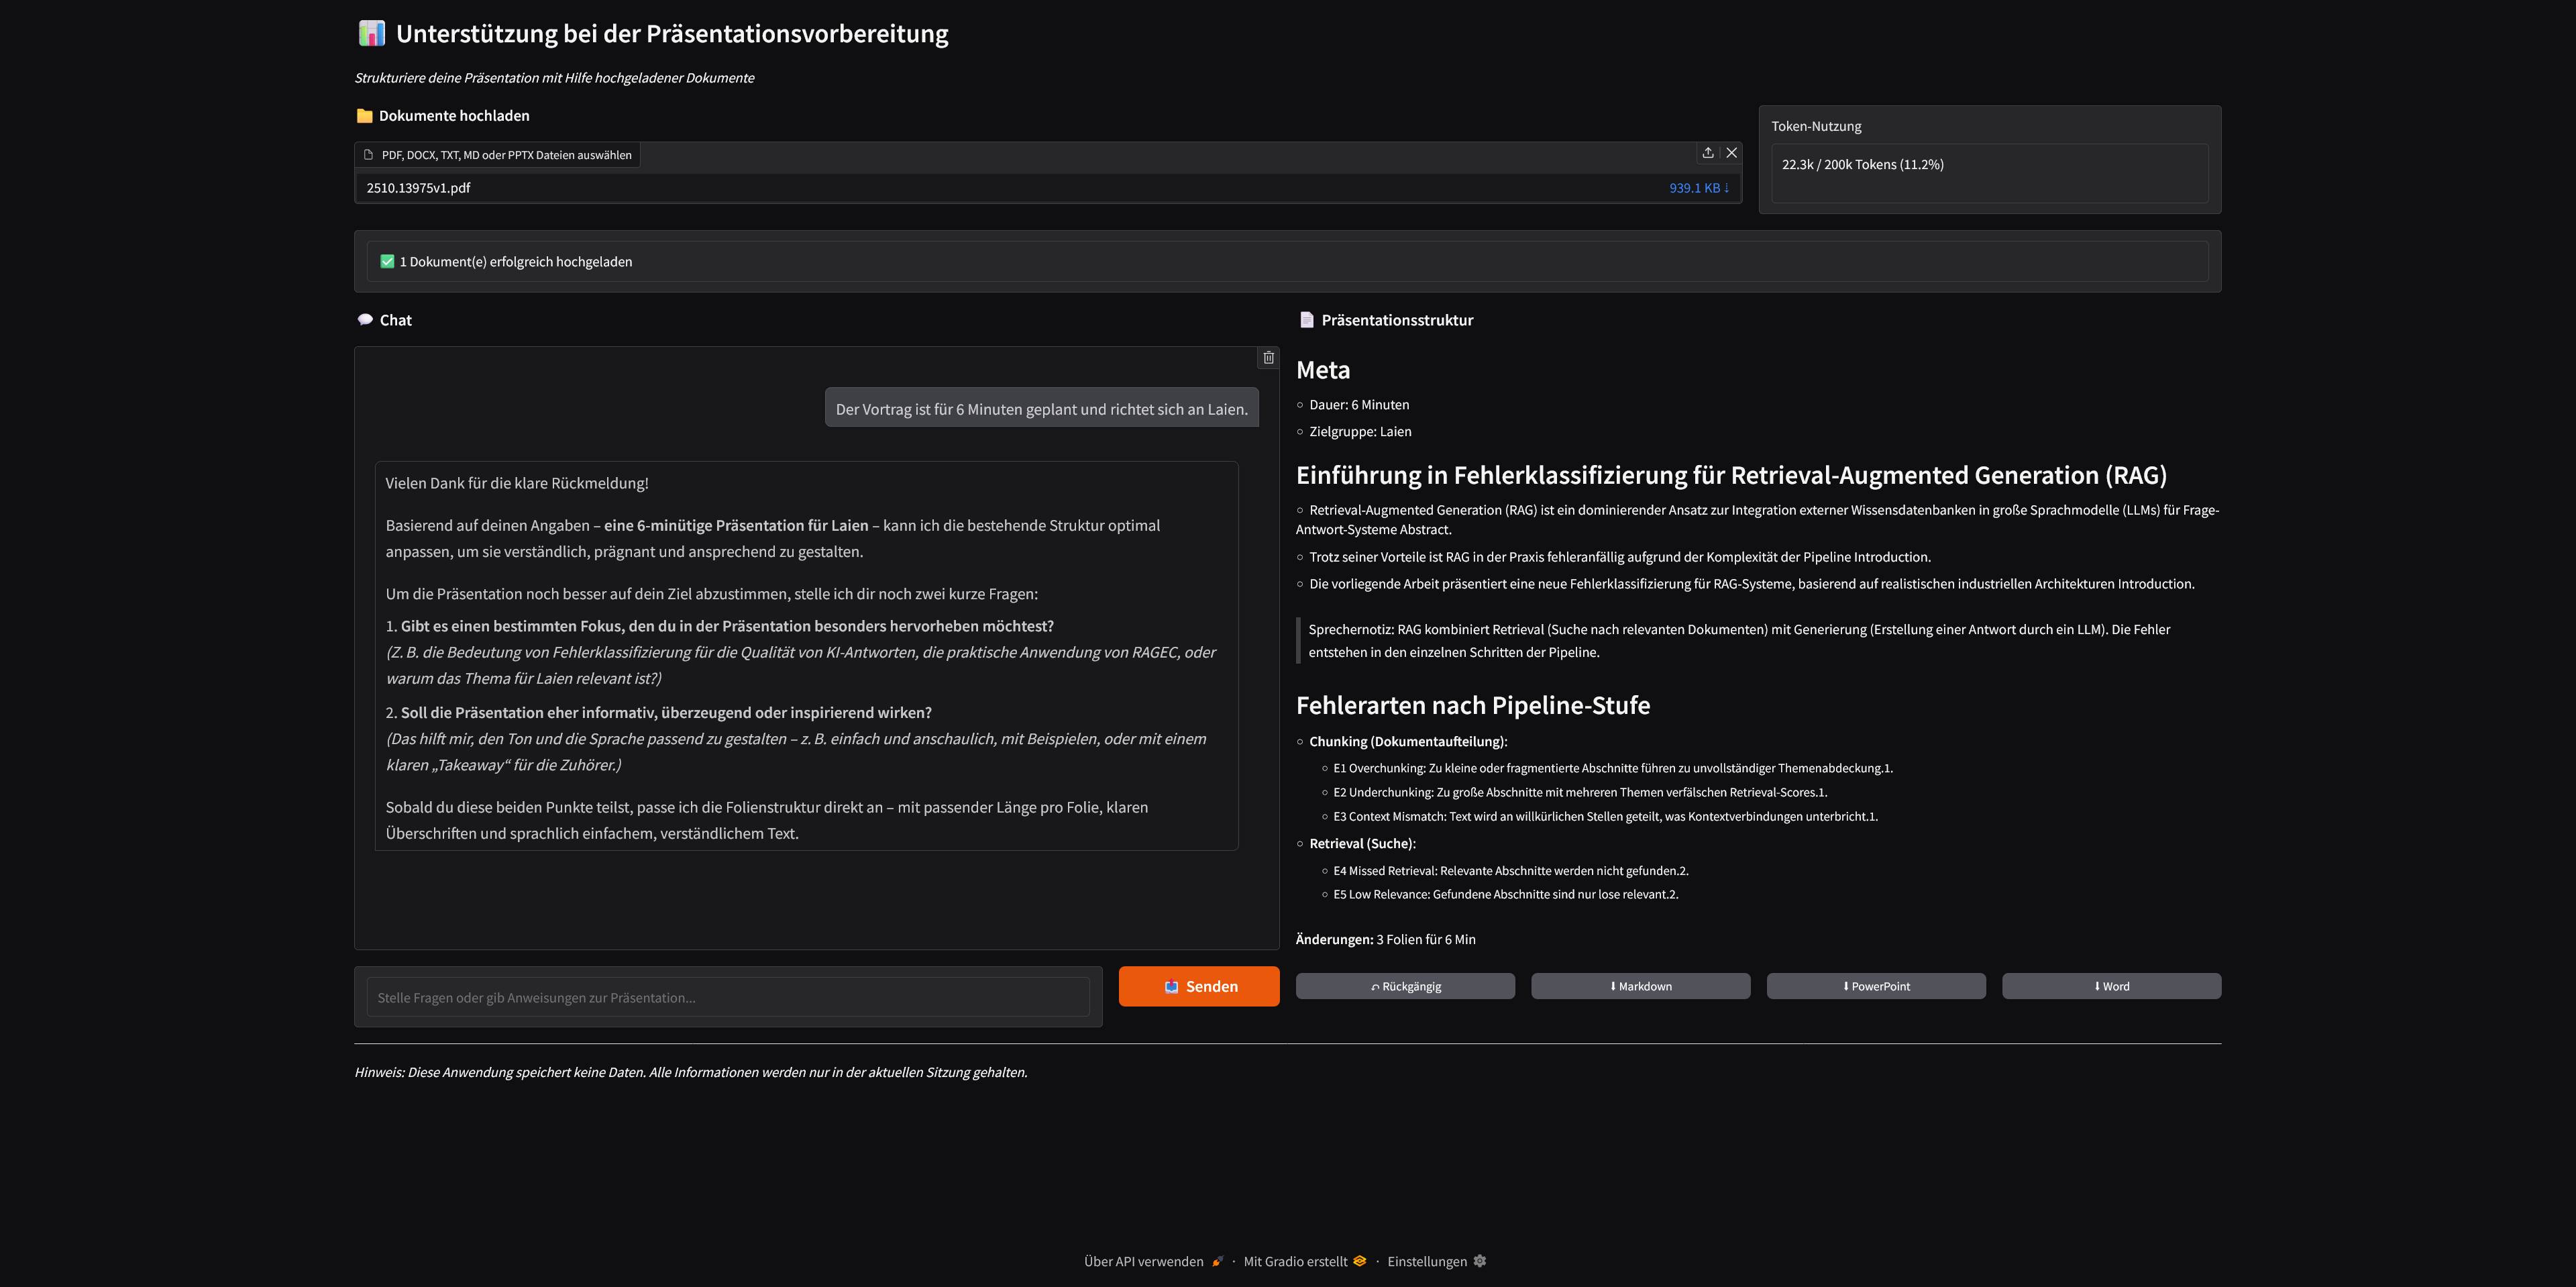Open the Über API verwenden link
The image size is (2576, 1287).
(x=1144, y=1261)
